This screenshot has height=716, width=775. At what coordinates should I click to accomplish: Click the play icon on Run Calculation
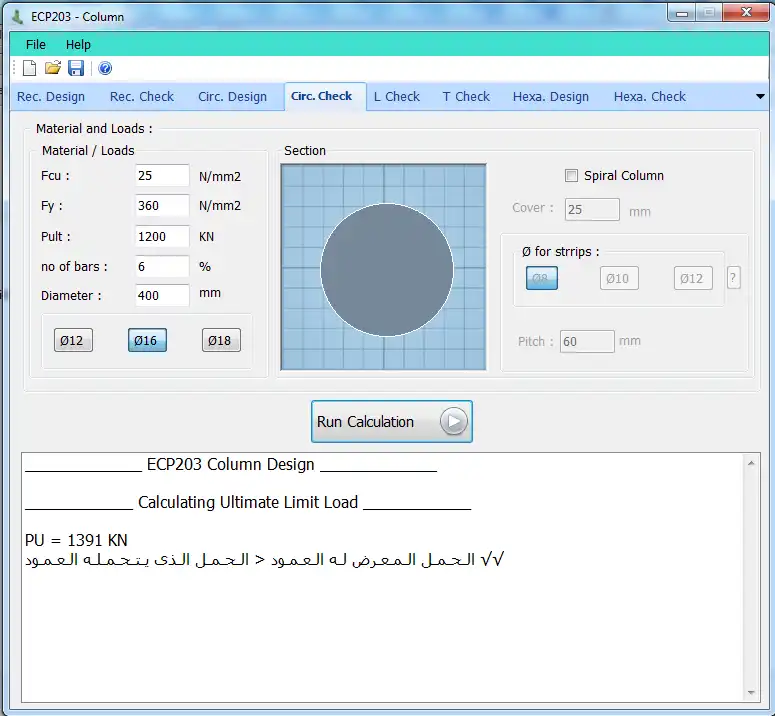coord(453,421)
